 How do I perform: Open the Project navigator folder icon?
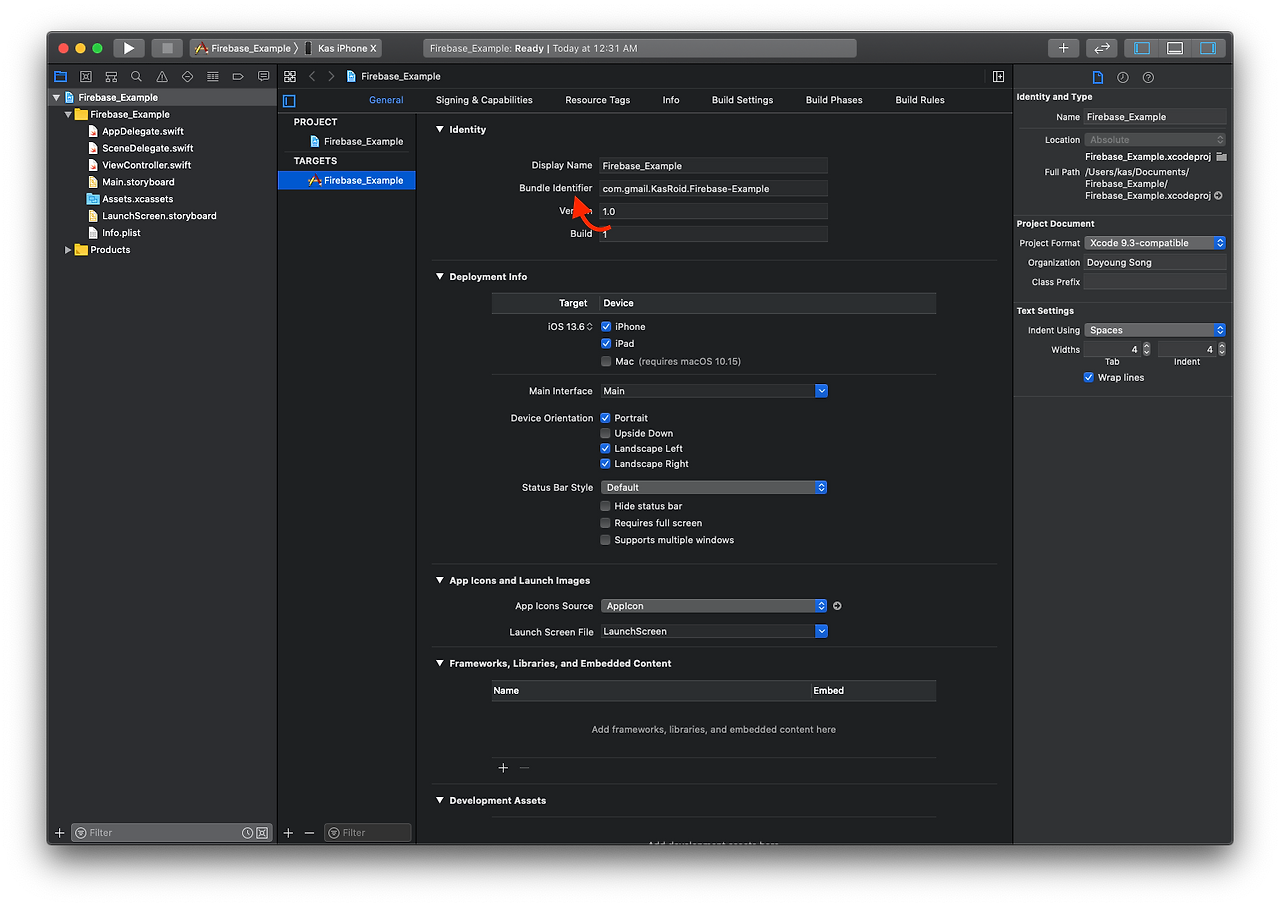(x=60, y=76)
